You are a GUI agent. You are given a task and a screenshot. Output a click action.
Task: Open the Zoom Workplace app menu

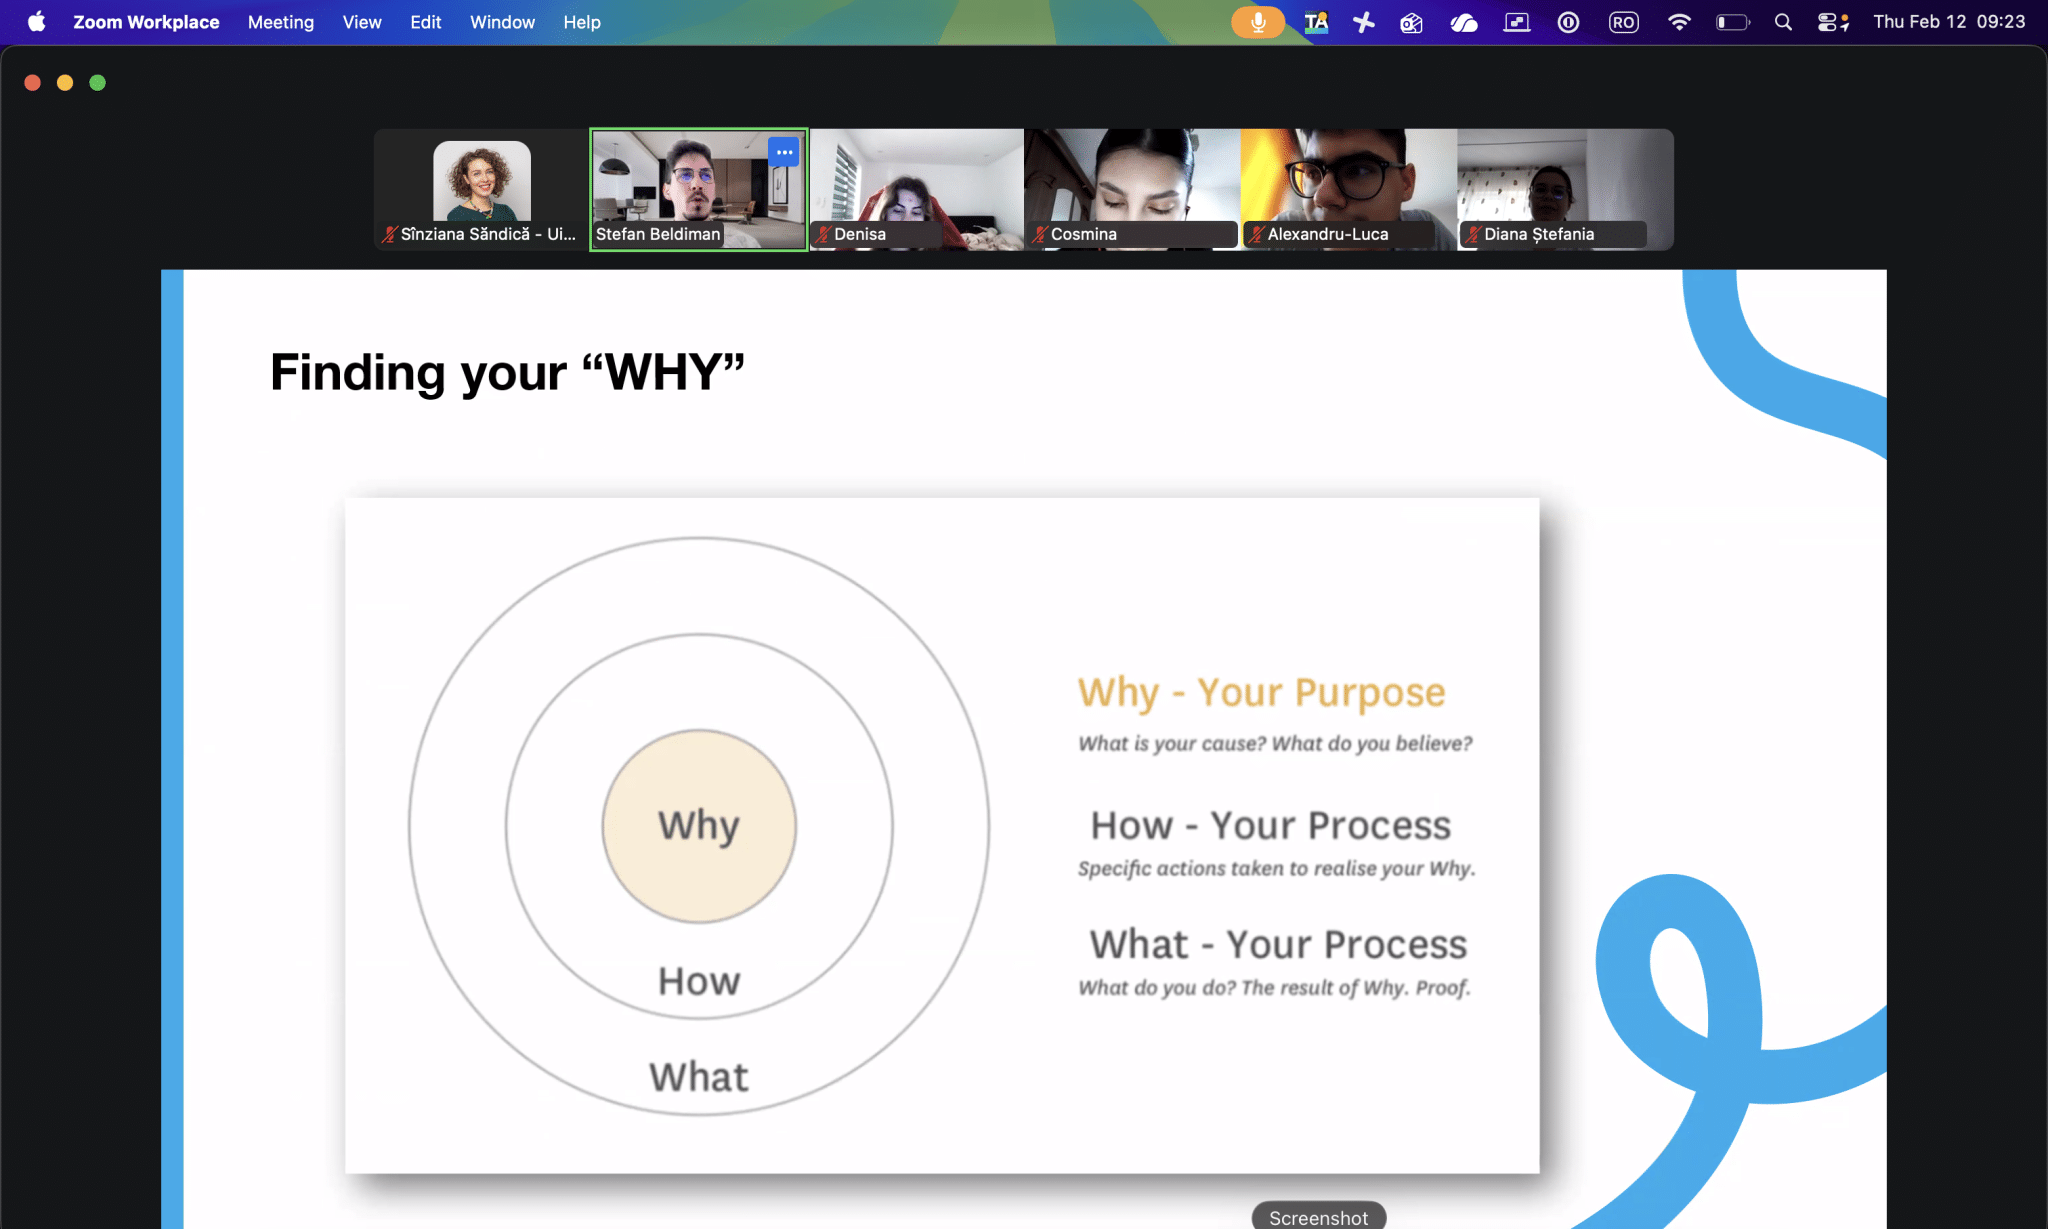146,22
